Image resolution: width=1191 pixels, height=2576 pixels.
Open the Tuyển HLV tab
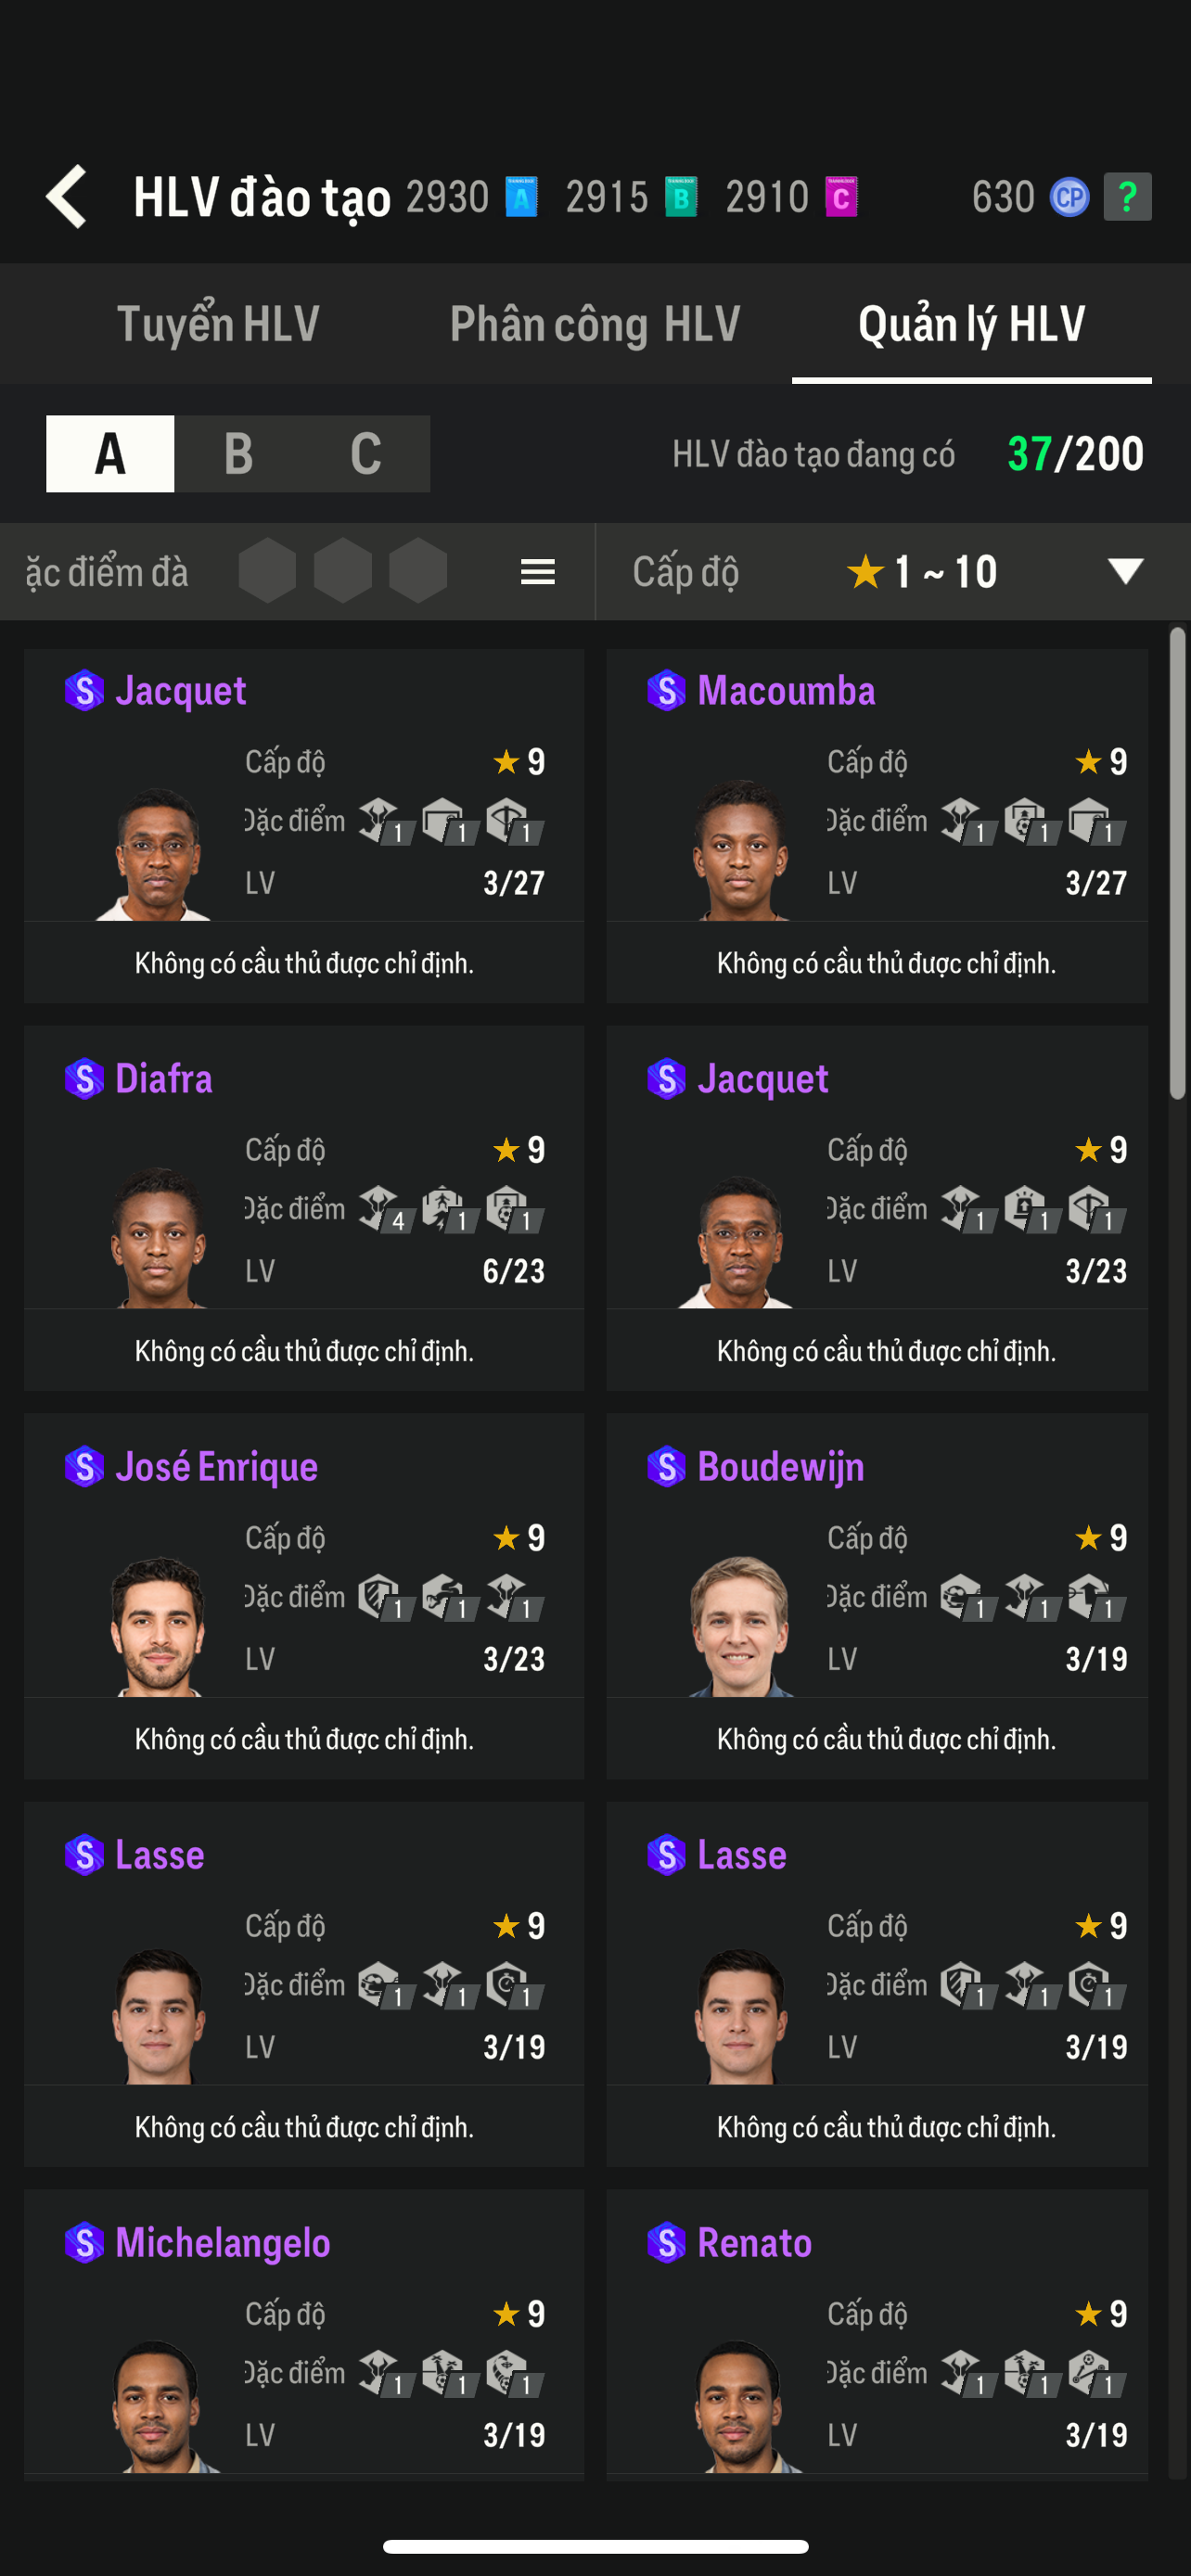218,324
